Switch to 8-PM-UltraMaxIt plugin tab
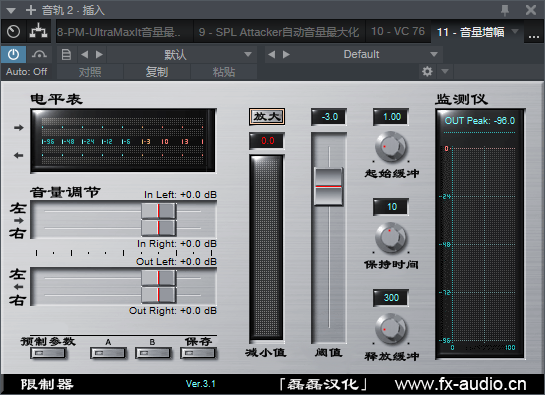The height and width of the screenshot is (395, 545). (x=124, y=32)
